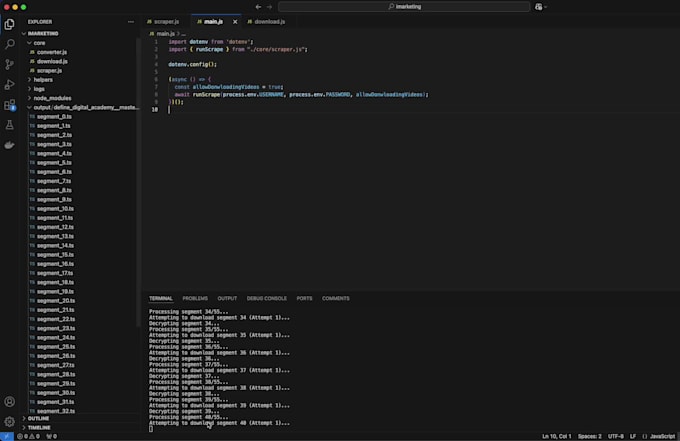Change indentation via Spaces: 2
The image size is (680, 441).
click(589, 436)
